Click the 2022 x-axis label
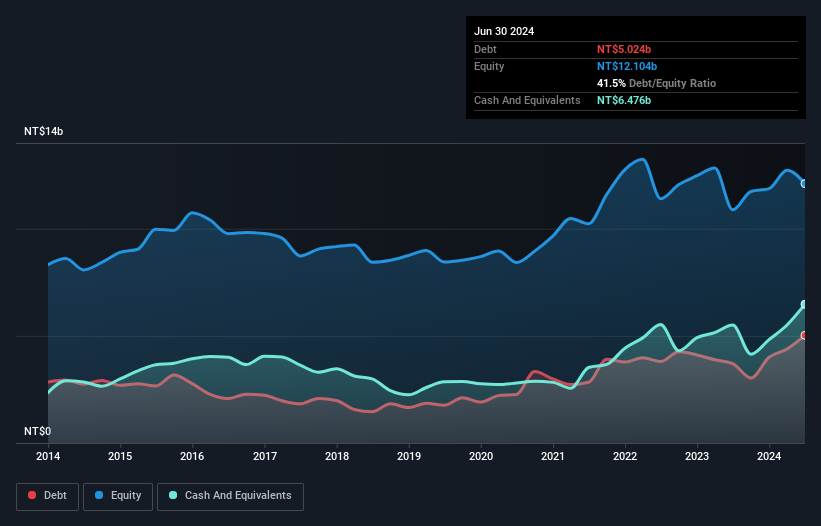 pos(625,456)
